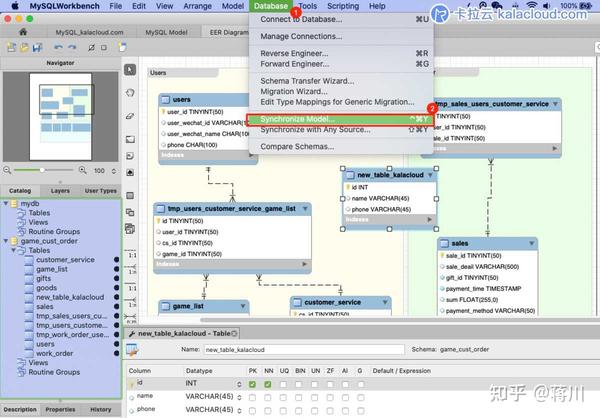
Task: Open model file folder icon
Action: click(24, 47)
